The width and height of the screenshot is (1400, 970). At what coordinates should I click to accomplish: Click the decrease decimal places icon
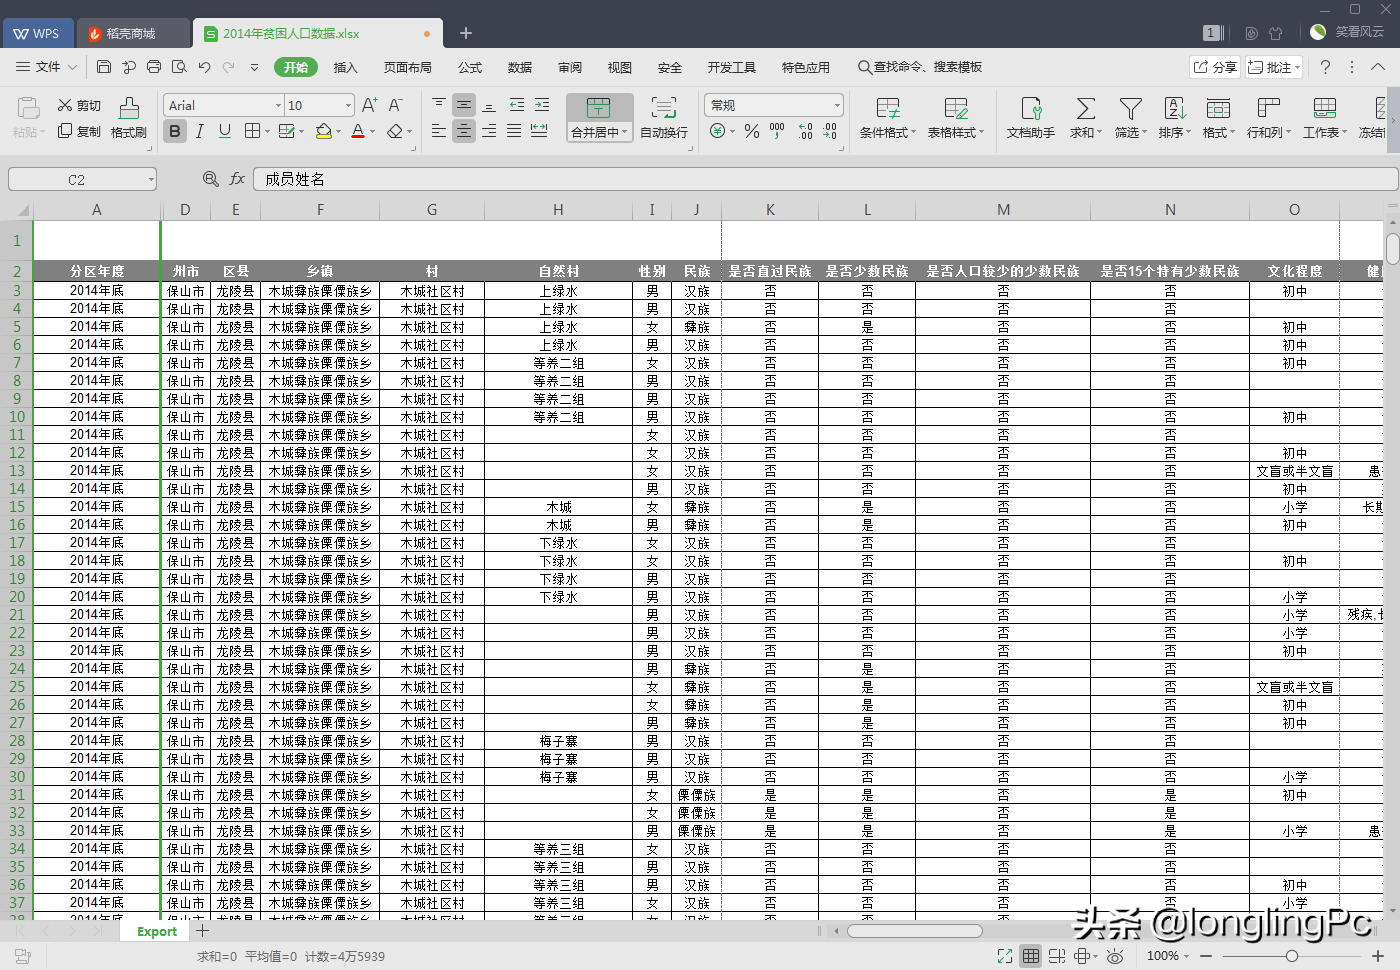[830, 131]
